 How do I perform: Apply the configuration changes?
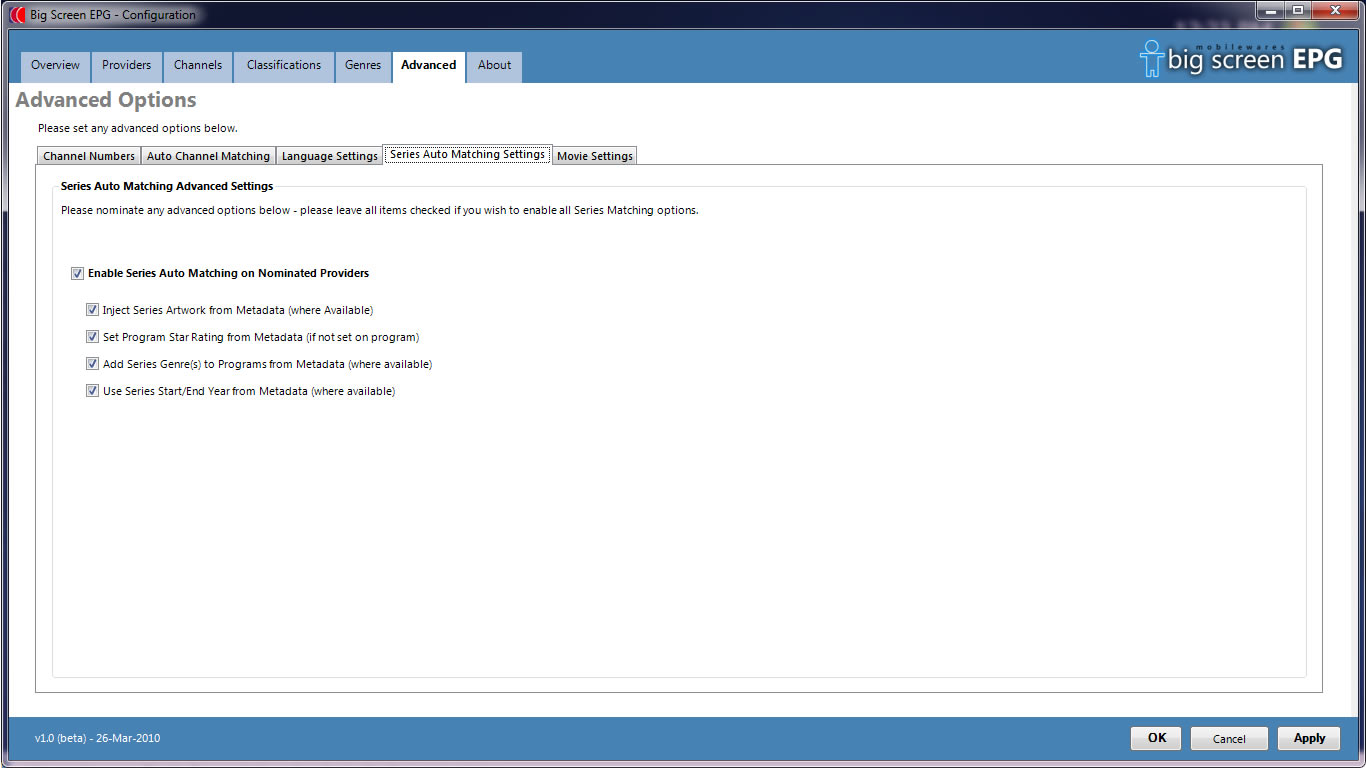coord(1309,738)
